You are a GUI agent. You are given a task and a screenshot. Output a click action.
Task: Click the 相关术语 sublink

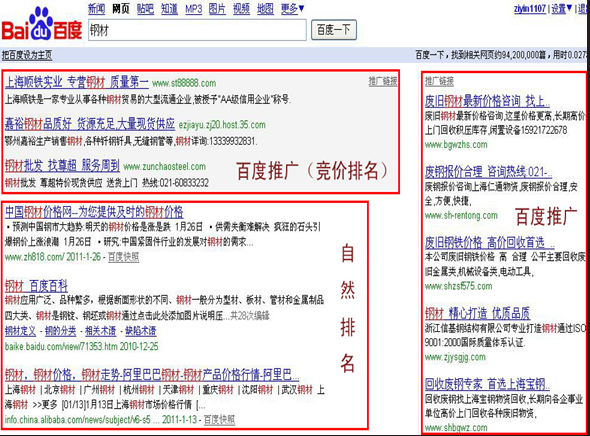pos(100,331)
